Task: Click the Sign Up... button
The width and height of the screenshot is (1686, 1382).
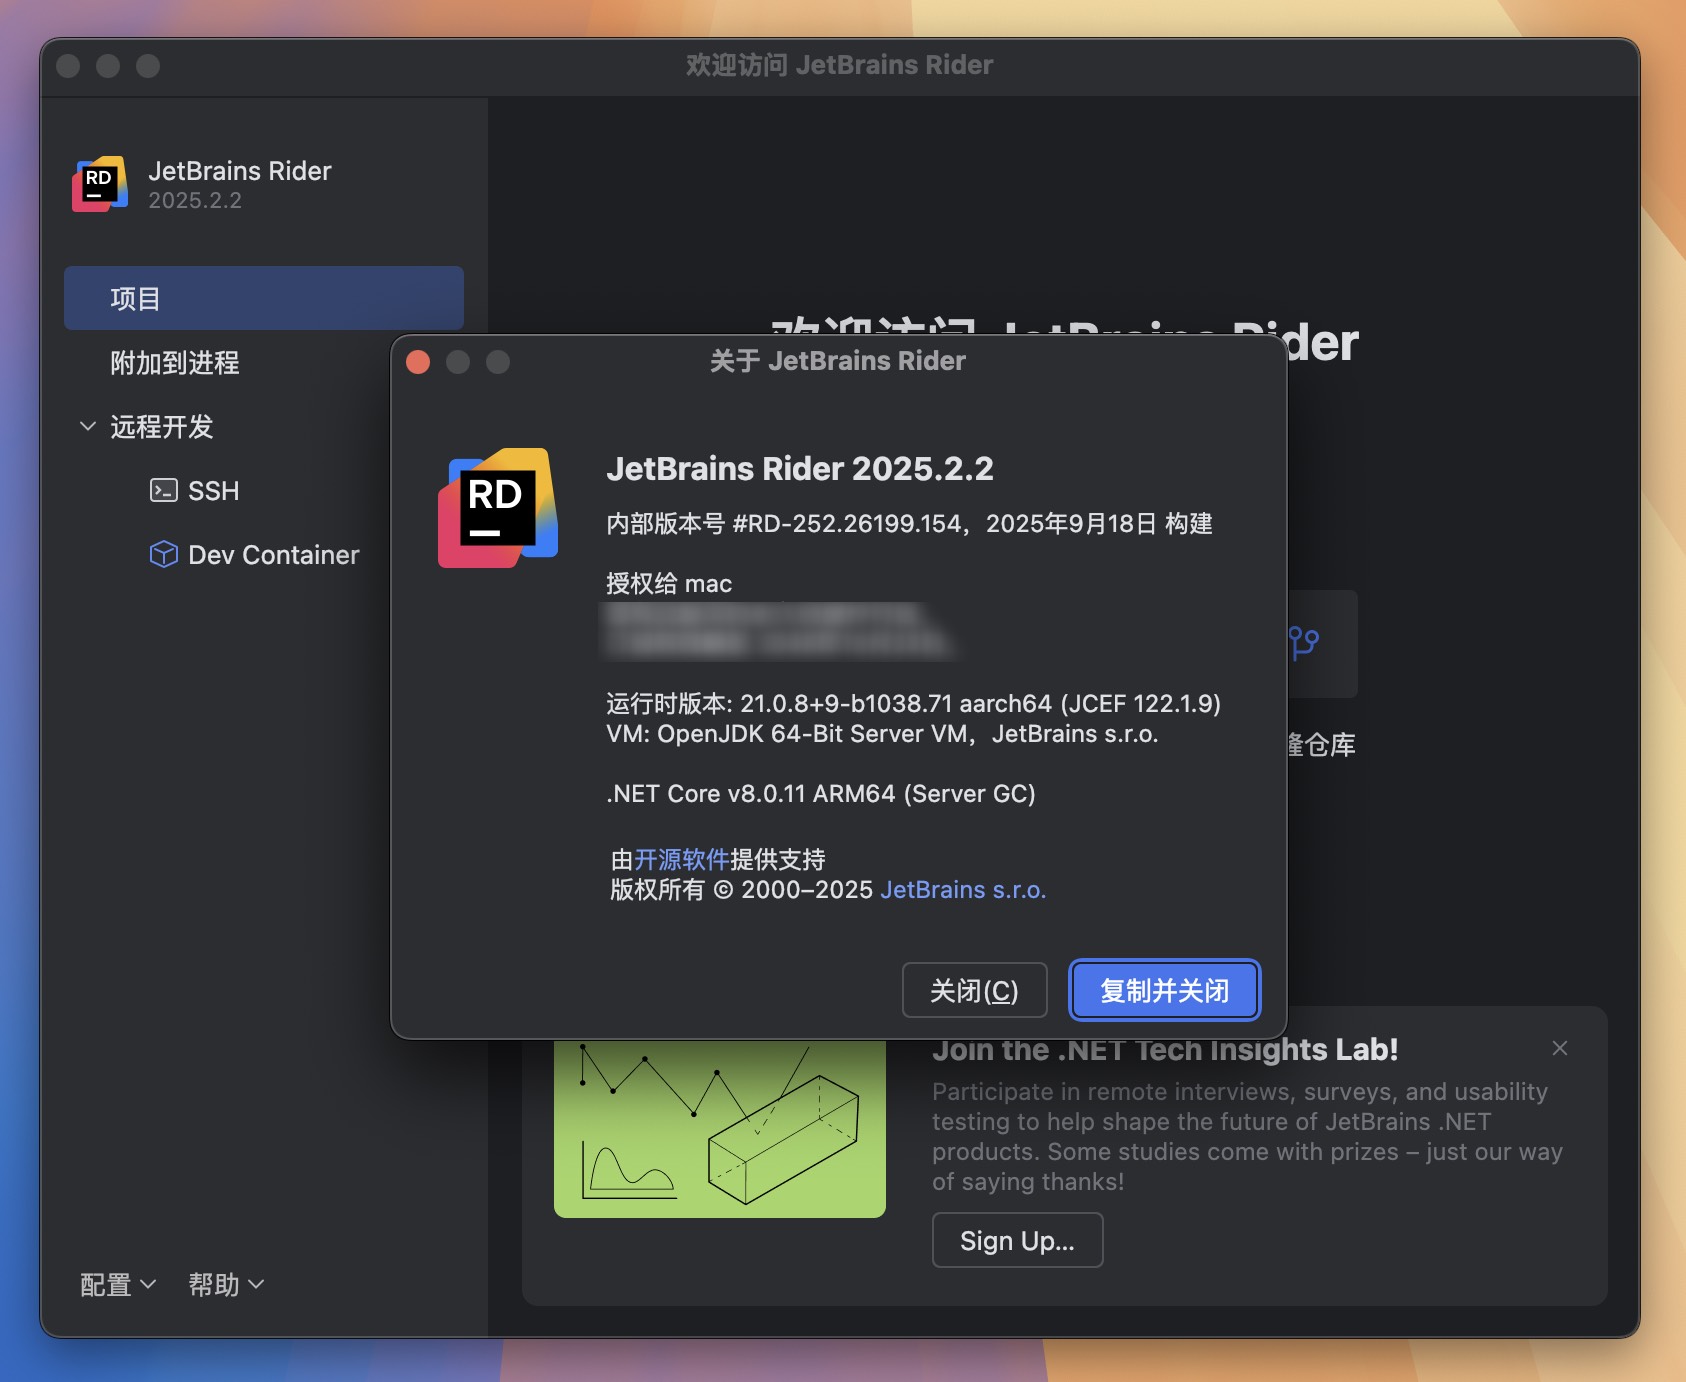Action: click(x=1017, y=1240)
